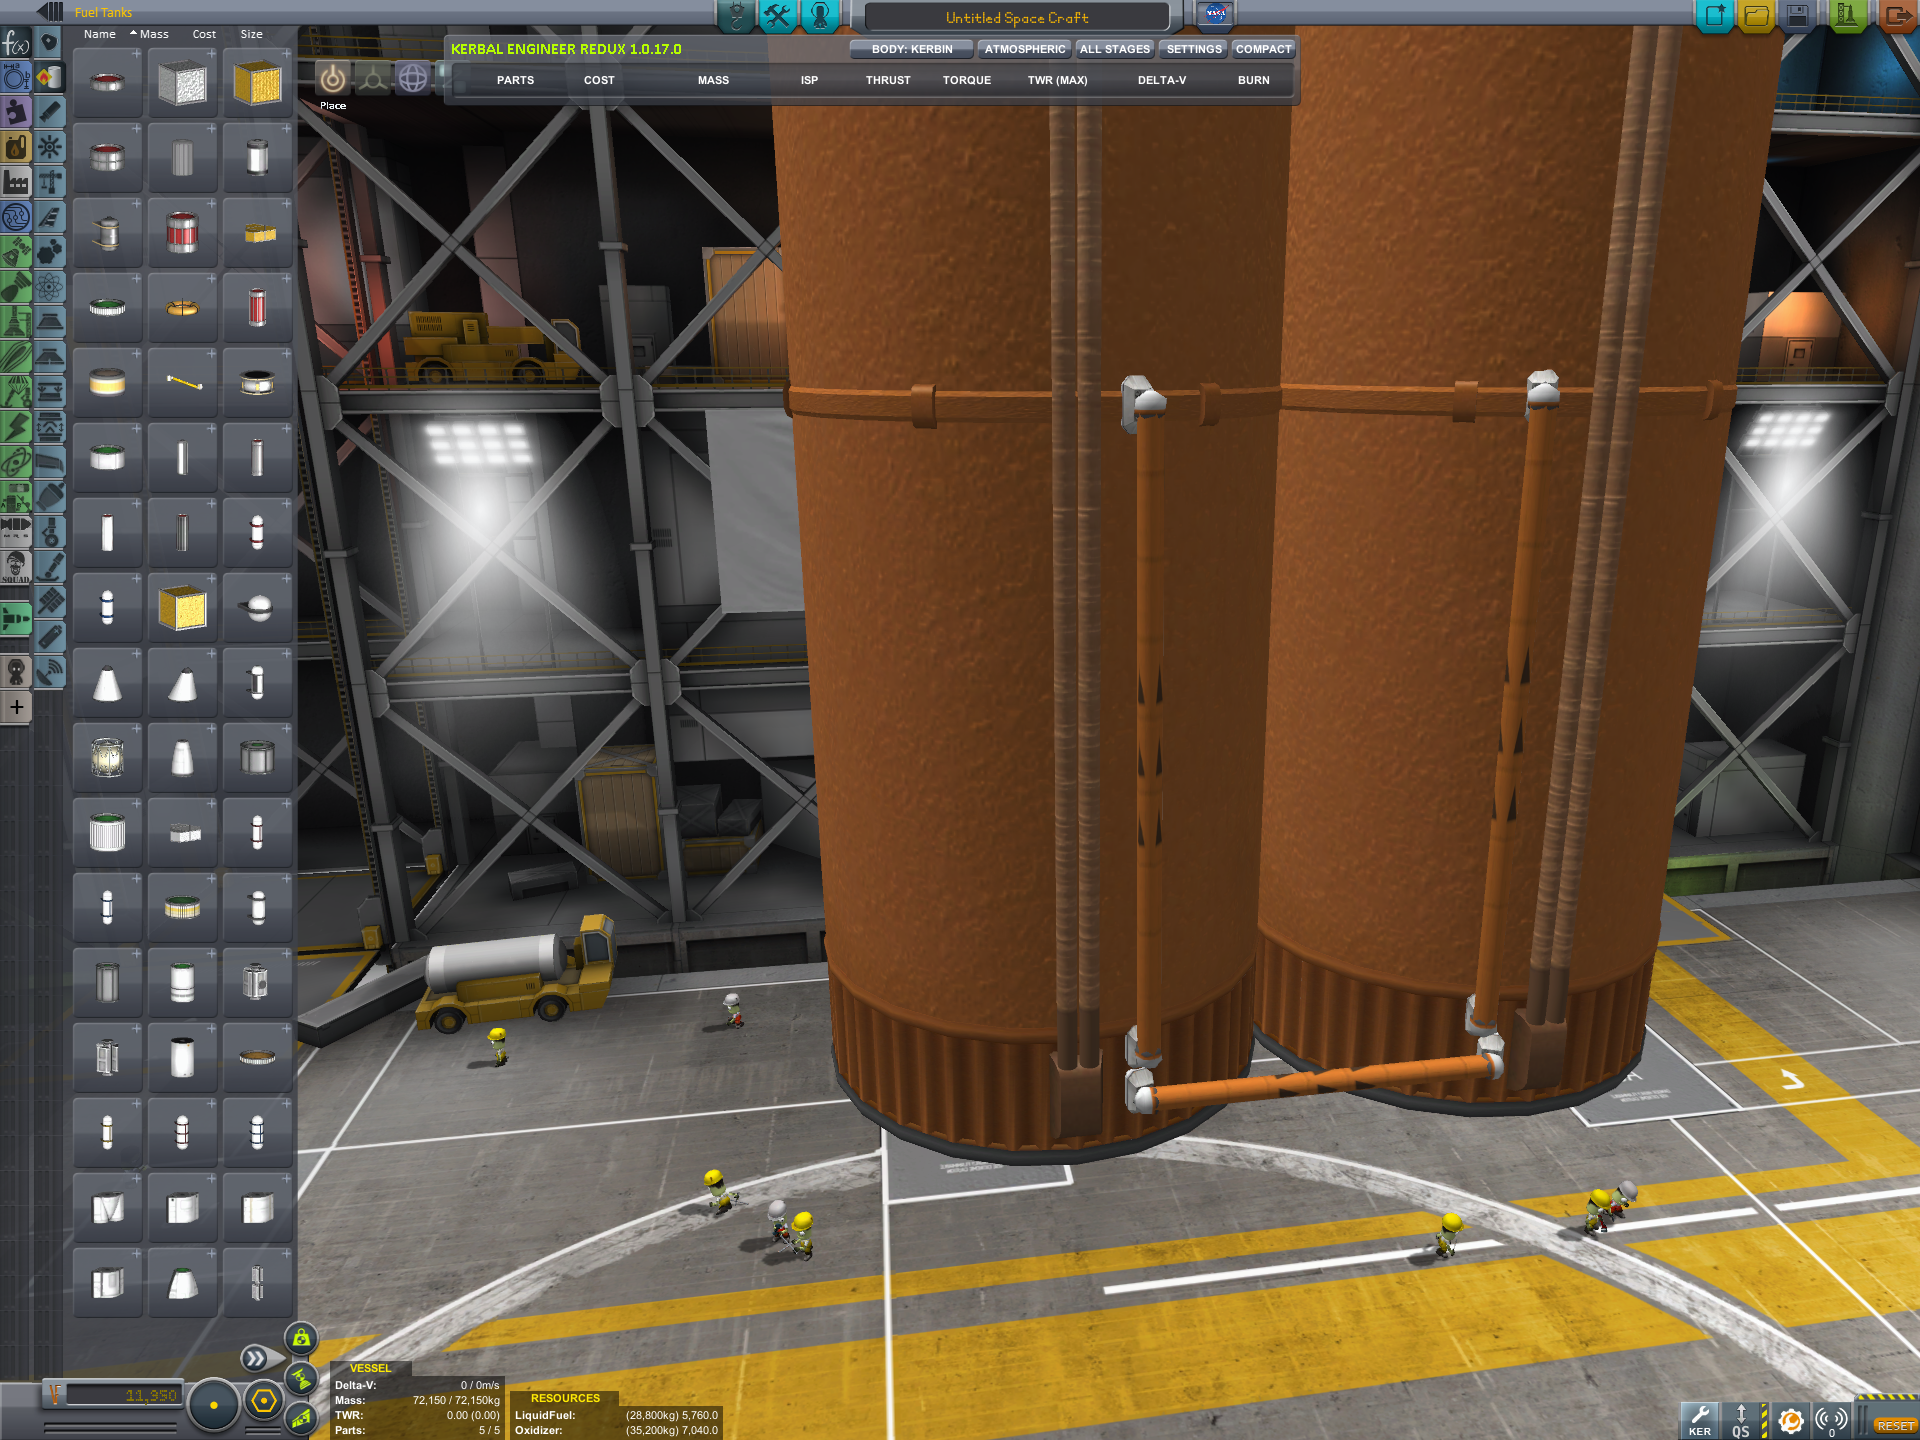Click the QS toolbar icon

click(1741, 1421)
